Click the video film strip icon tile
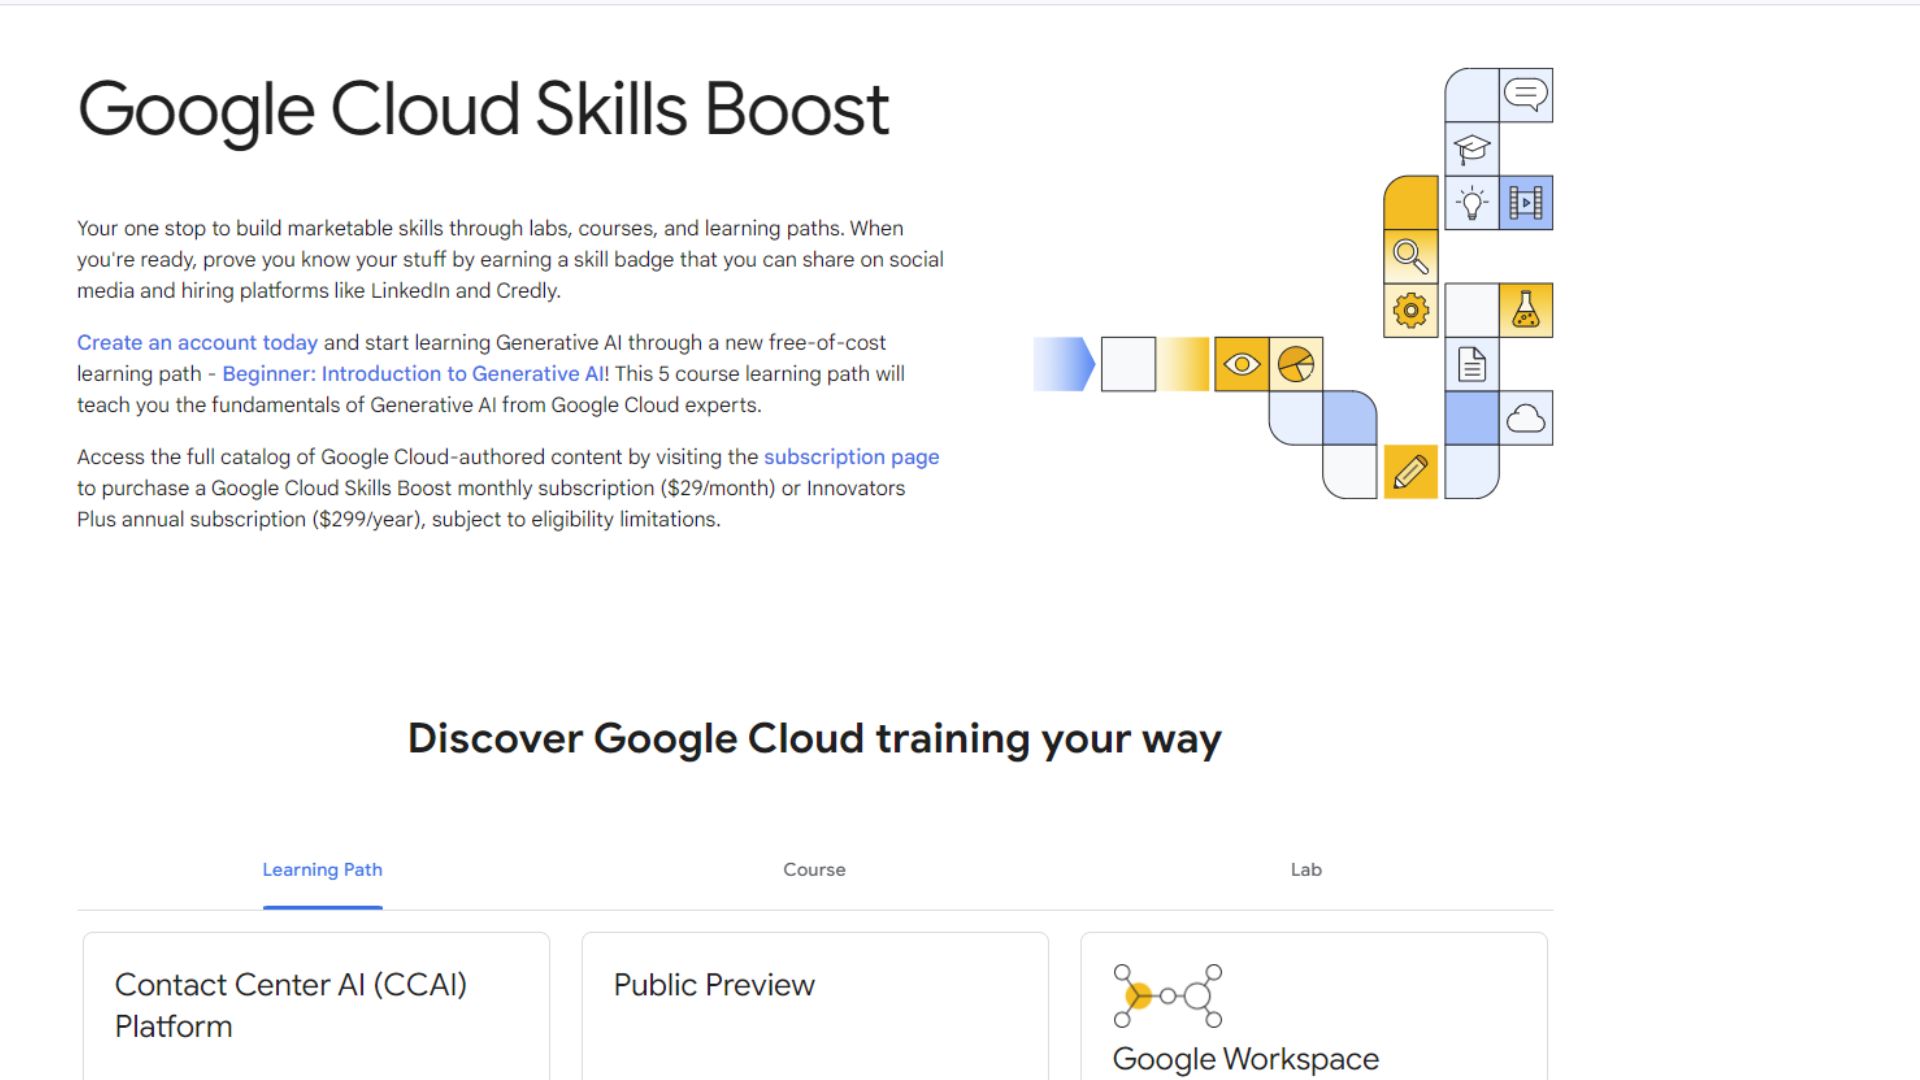Screen dimensions: 1920x1080 pyautogui.click(x=1526, y=203)
